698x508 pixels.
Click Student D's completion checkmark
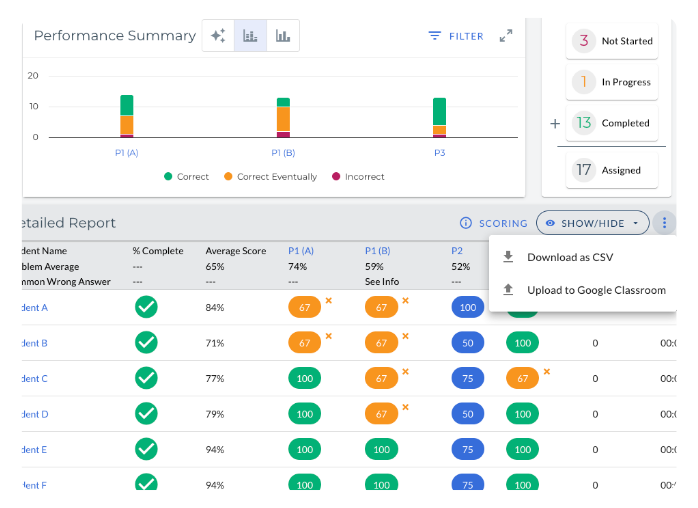click(x=146, y=414)
